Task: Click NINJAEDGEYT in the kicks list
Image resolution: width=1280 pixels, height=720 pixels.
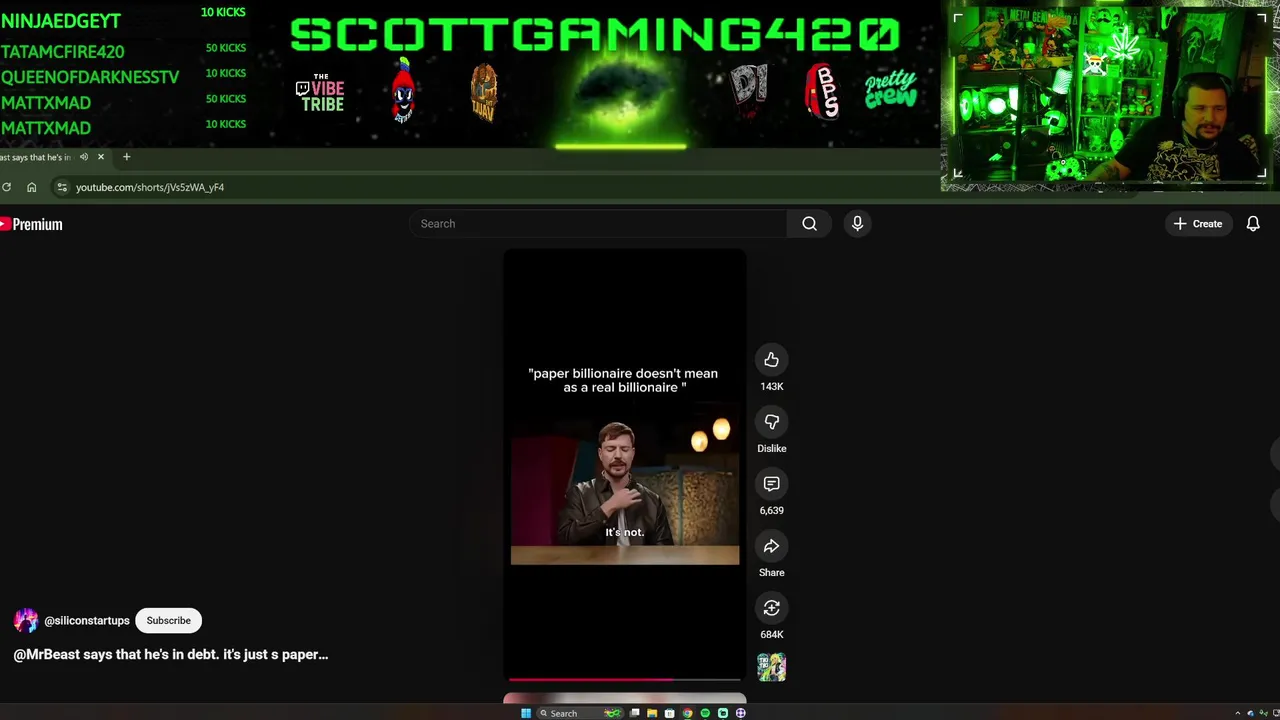Action: pos(61,21)
